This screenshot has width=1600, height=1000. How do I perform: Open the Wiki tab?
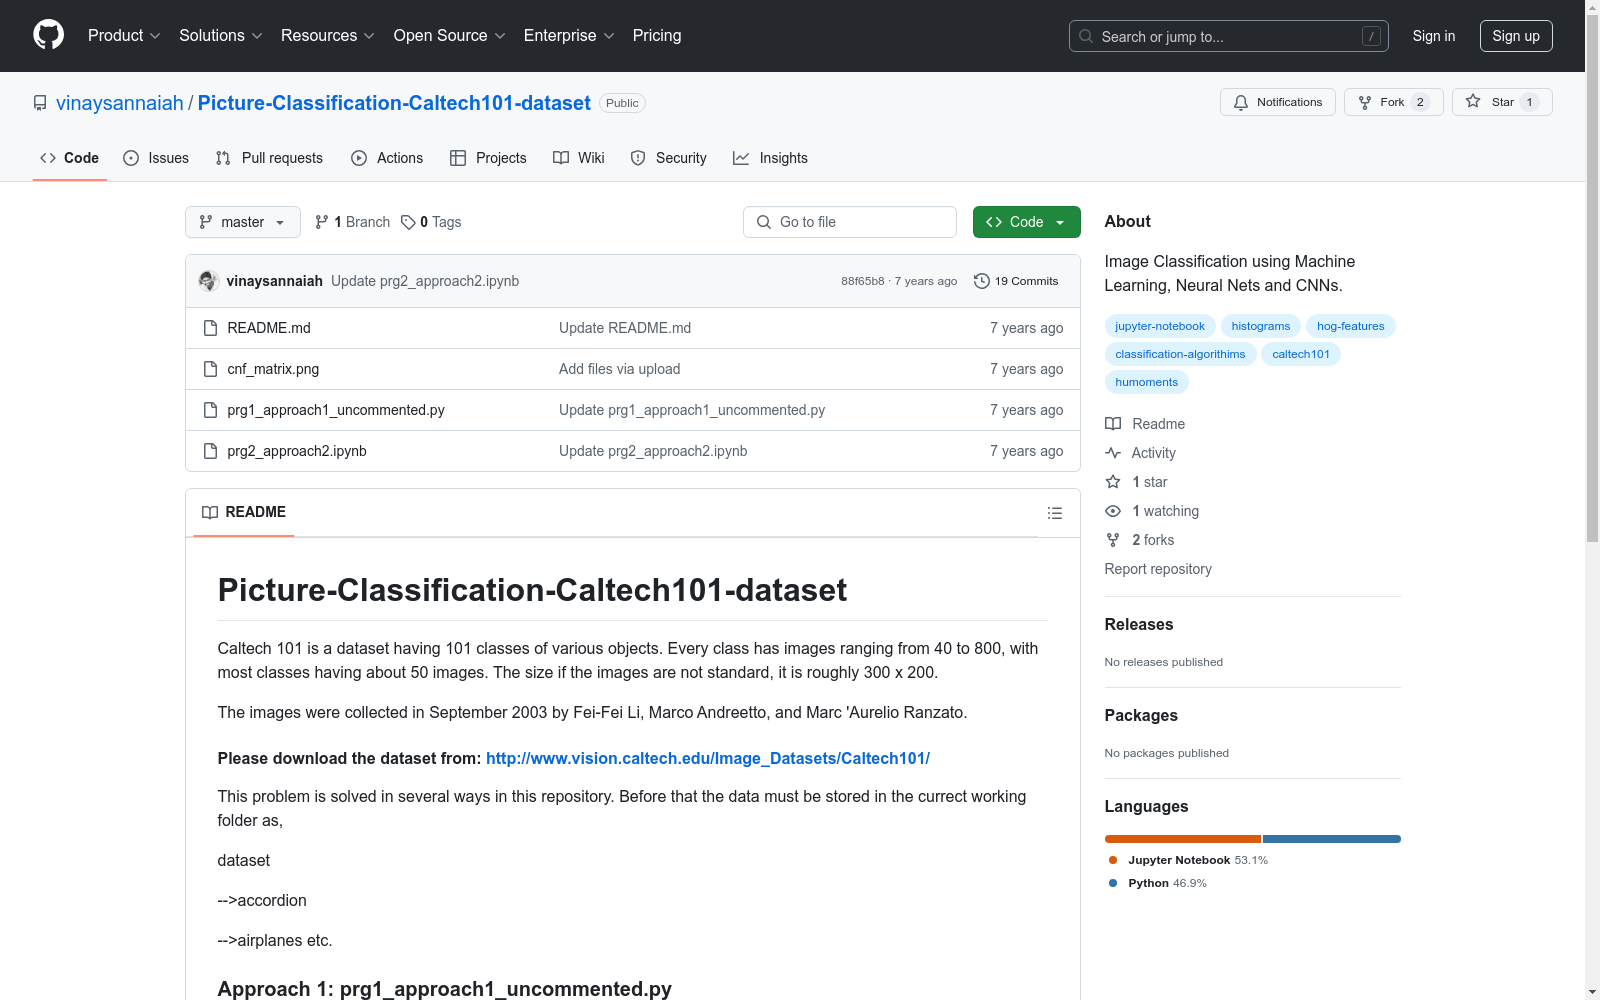pyautogui.click(x=579, y=158)
